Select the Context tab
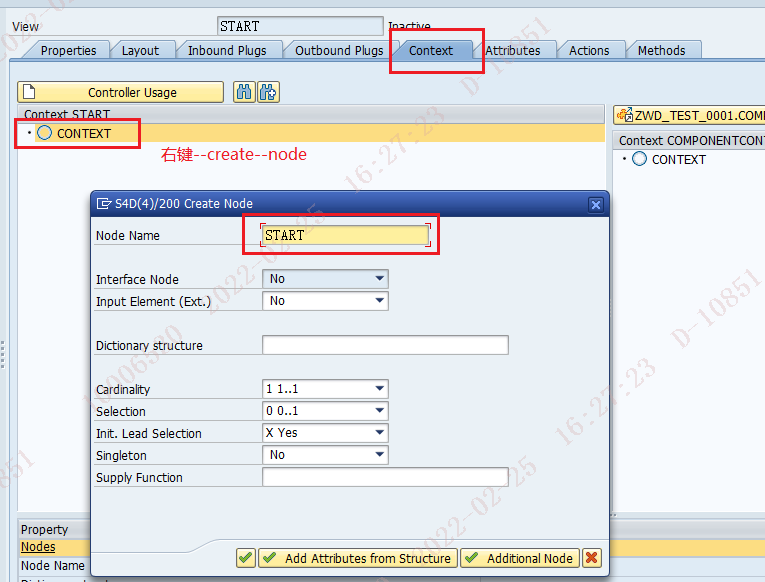 pos(431,50)
